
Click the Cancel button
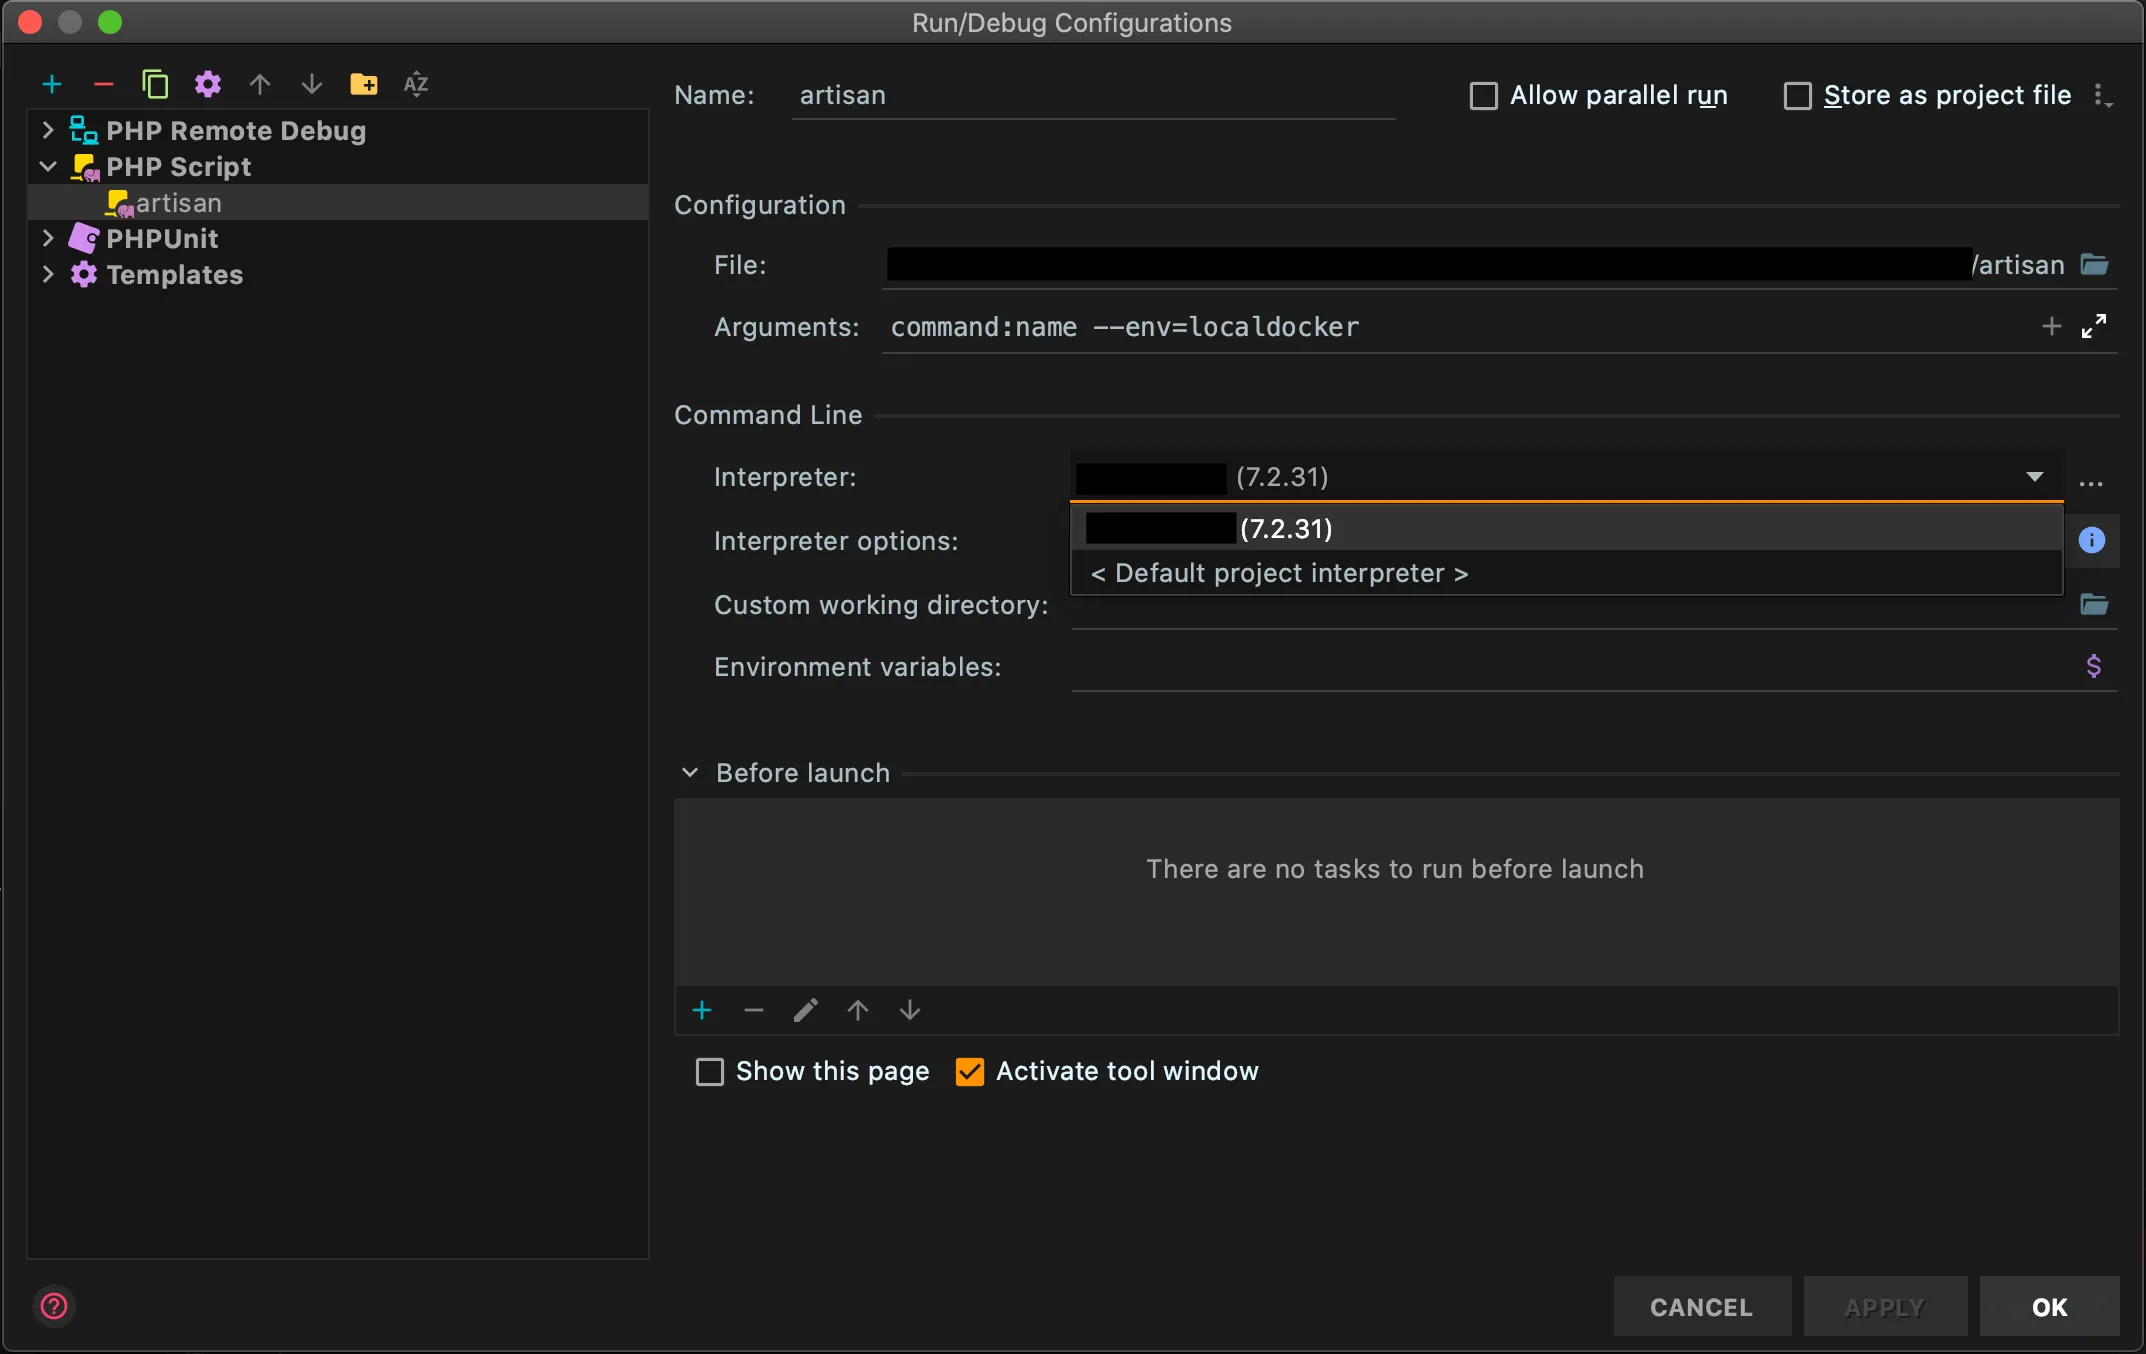(1701, 1307)
